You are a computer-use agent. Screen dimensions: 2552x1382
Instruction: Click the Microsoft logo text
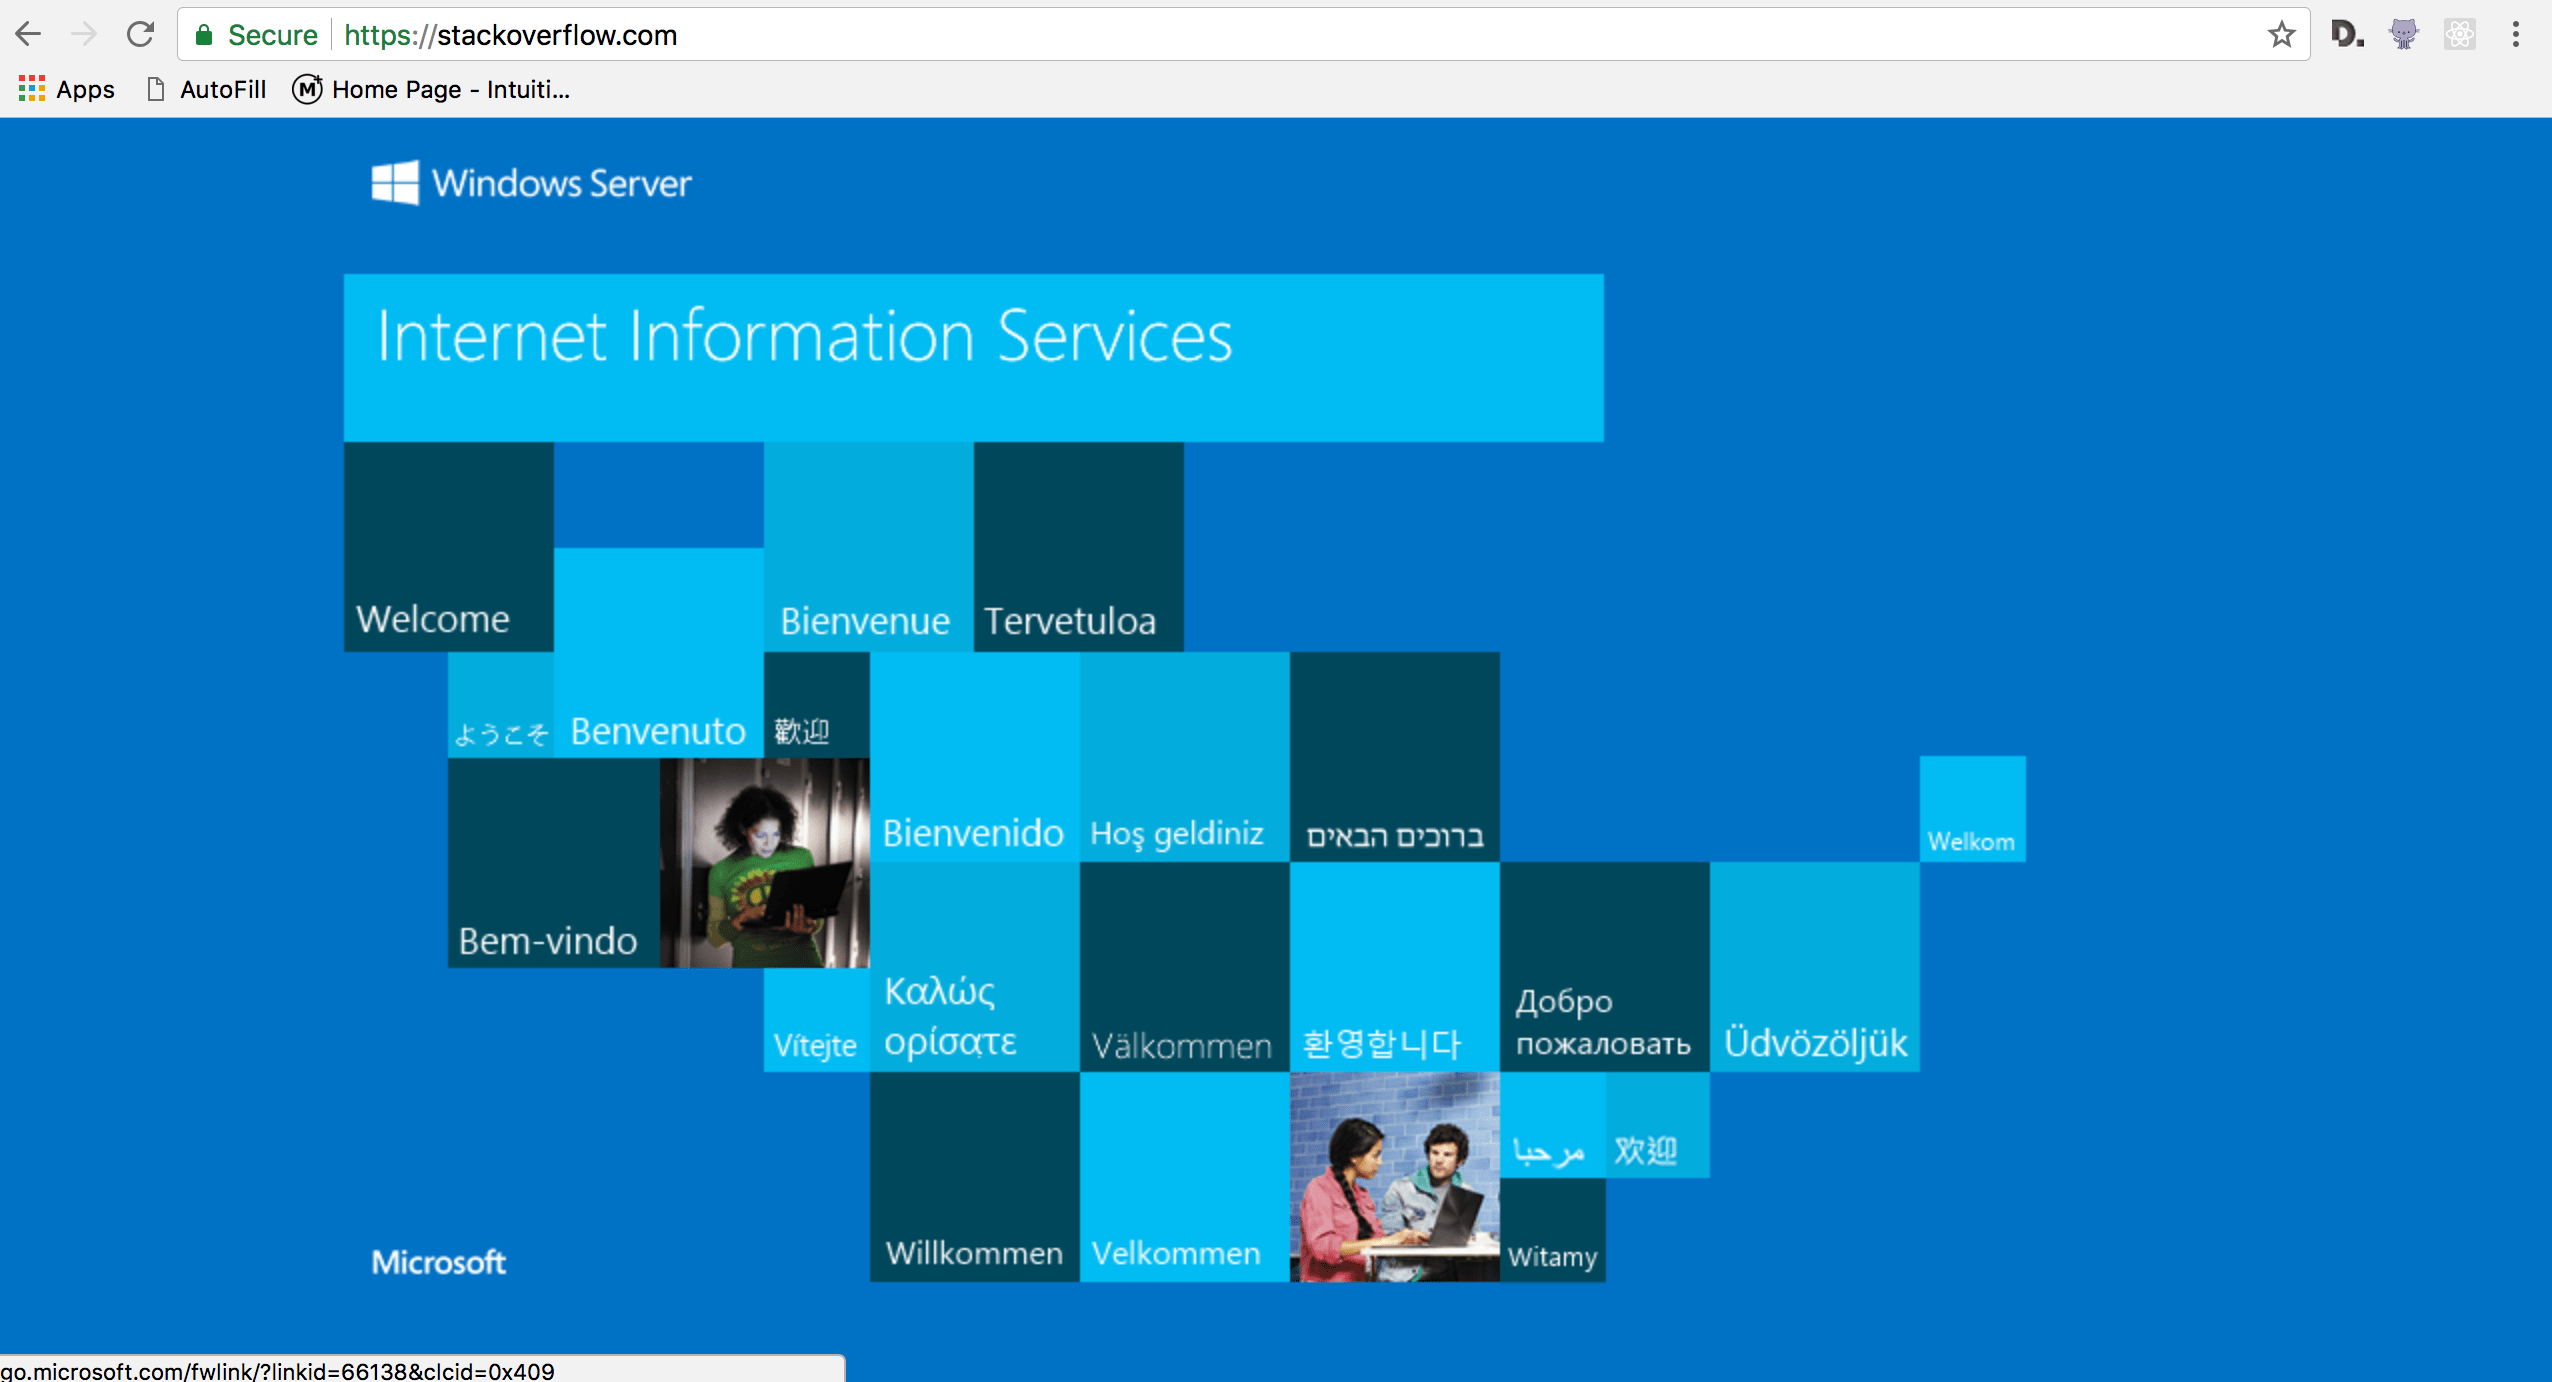[438, 1262]
